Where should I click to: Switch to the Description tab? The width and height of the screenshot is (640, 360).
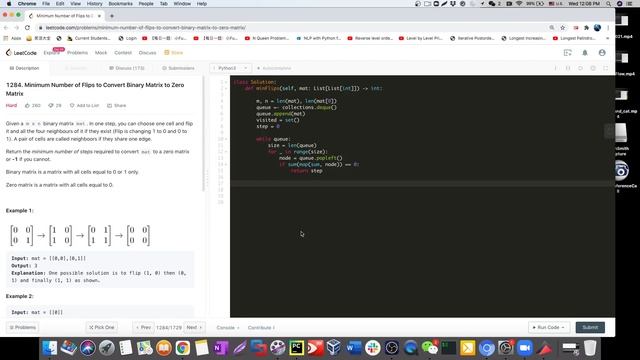(24, 68)
